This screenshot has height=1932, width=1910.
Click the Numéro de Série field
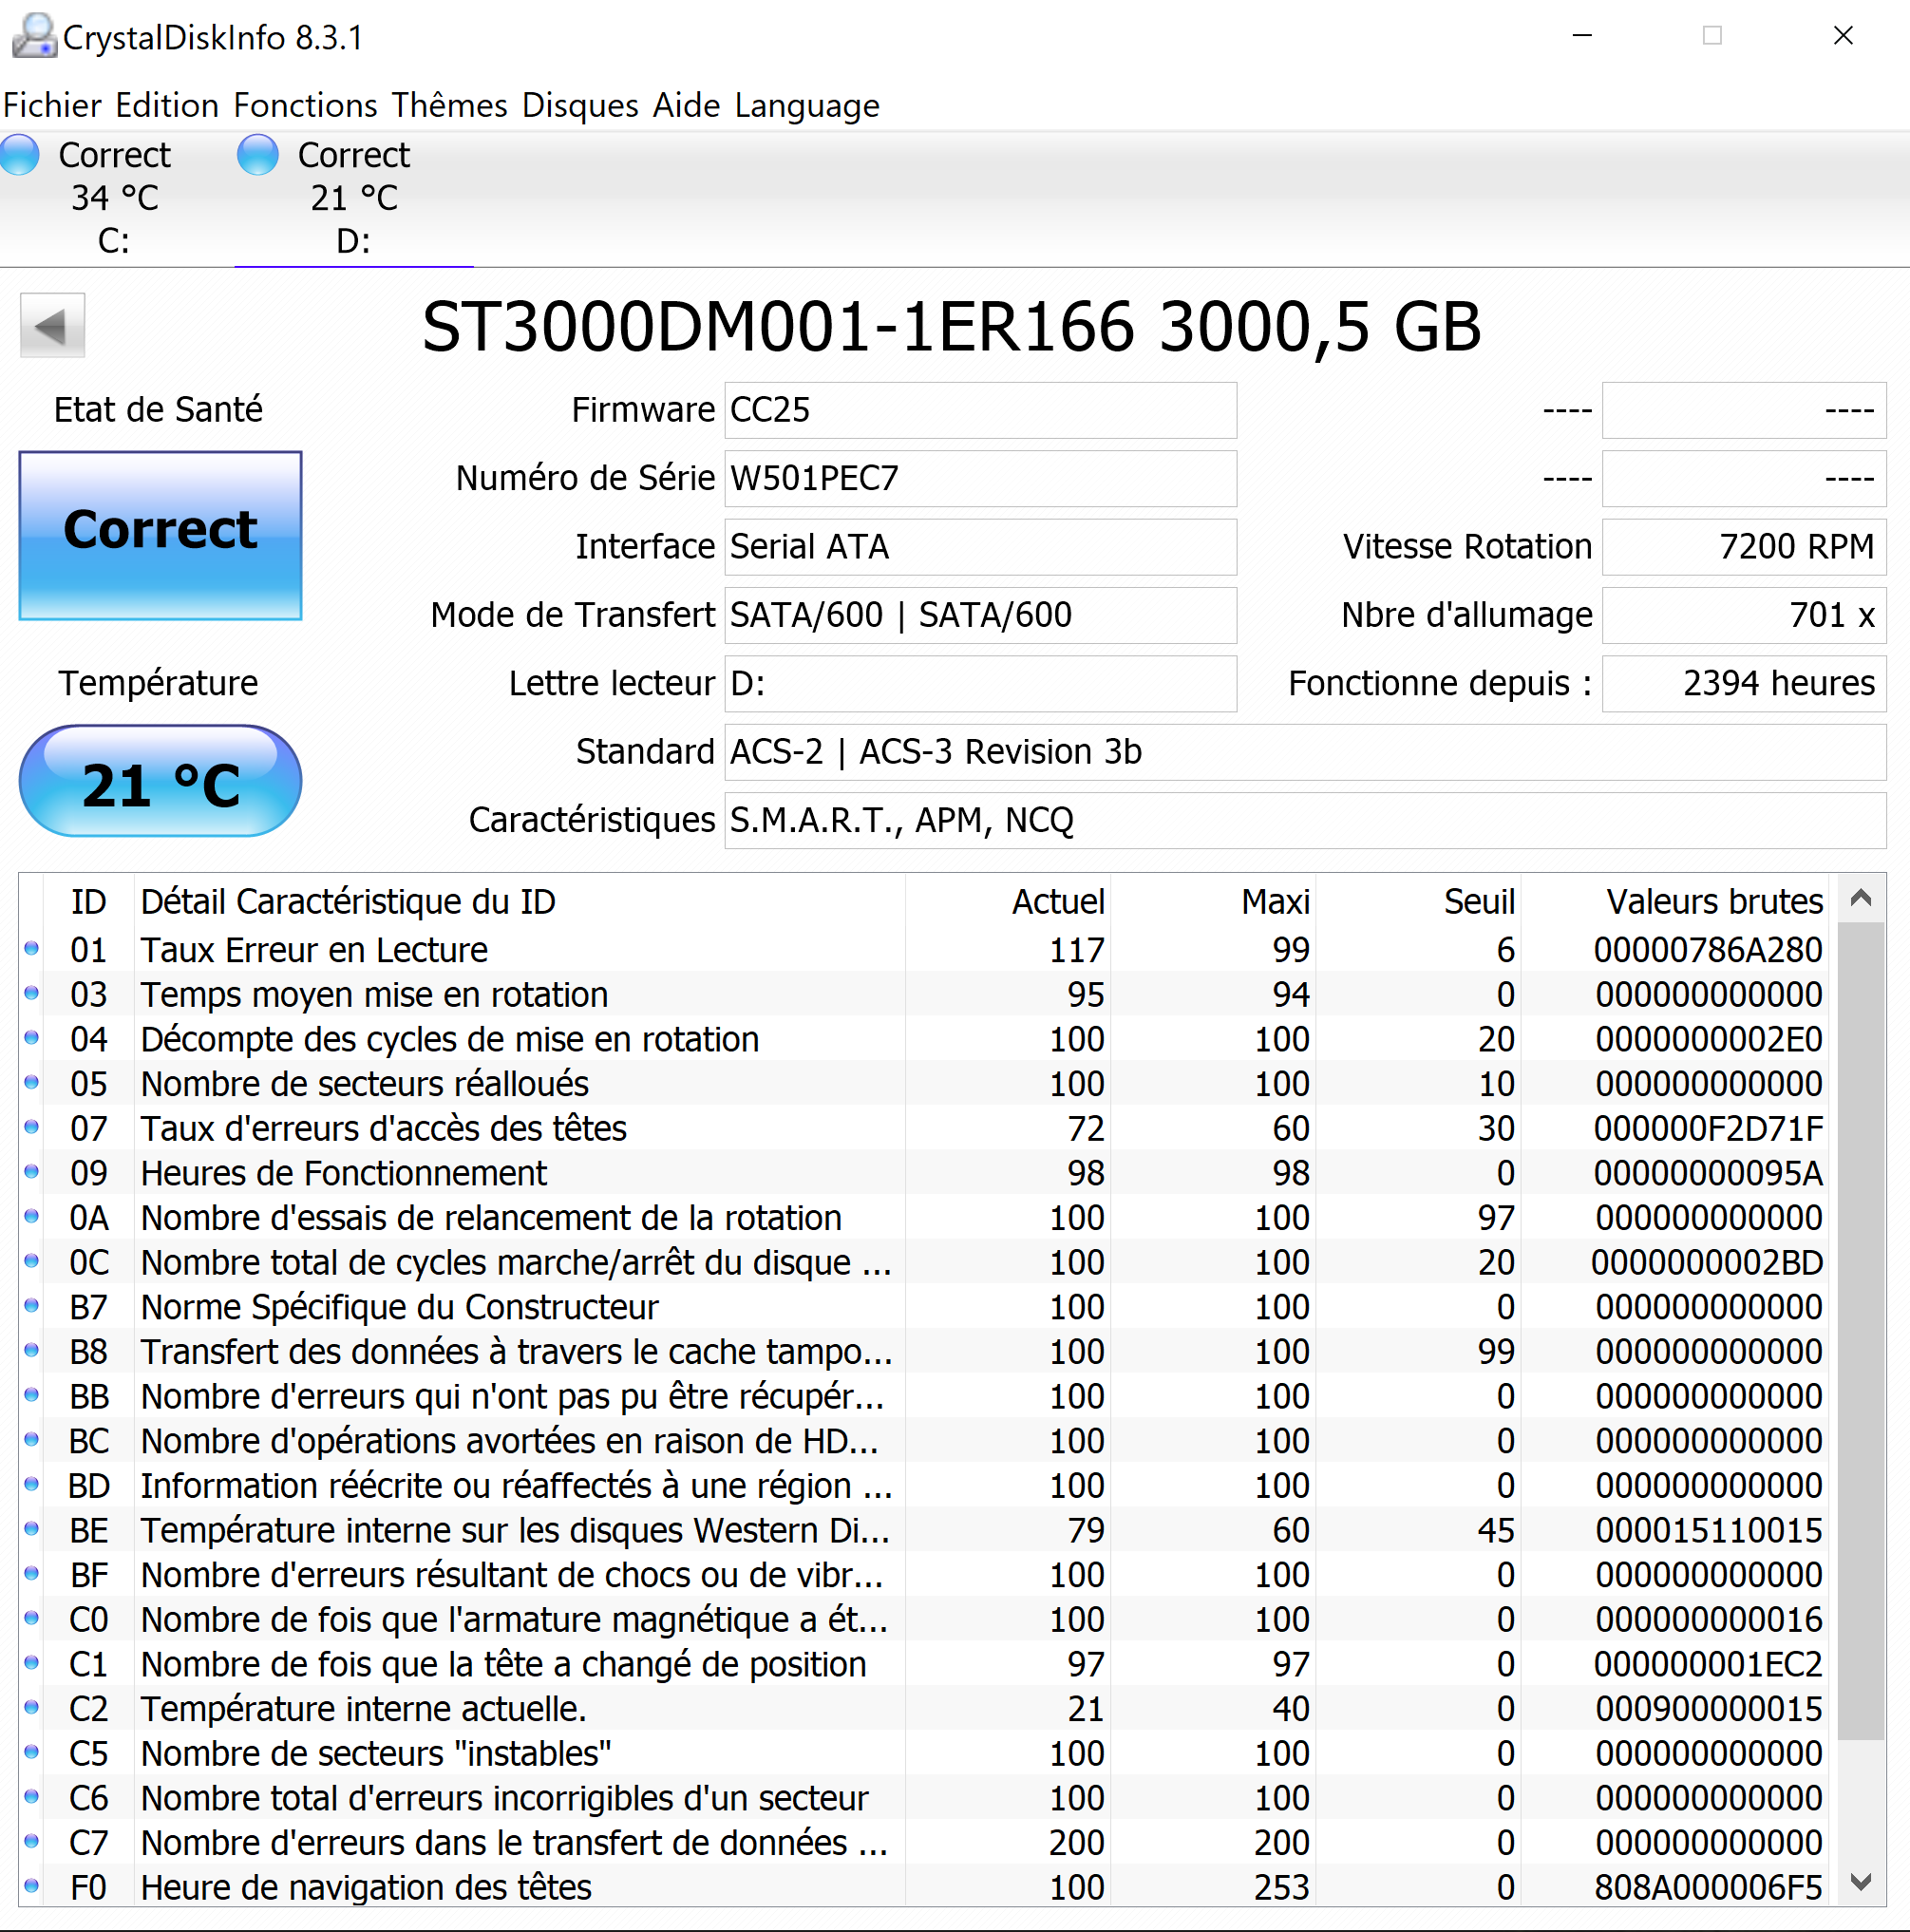point(979,478)
